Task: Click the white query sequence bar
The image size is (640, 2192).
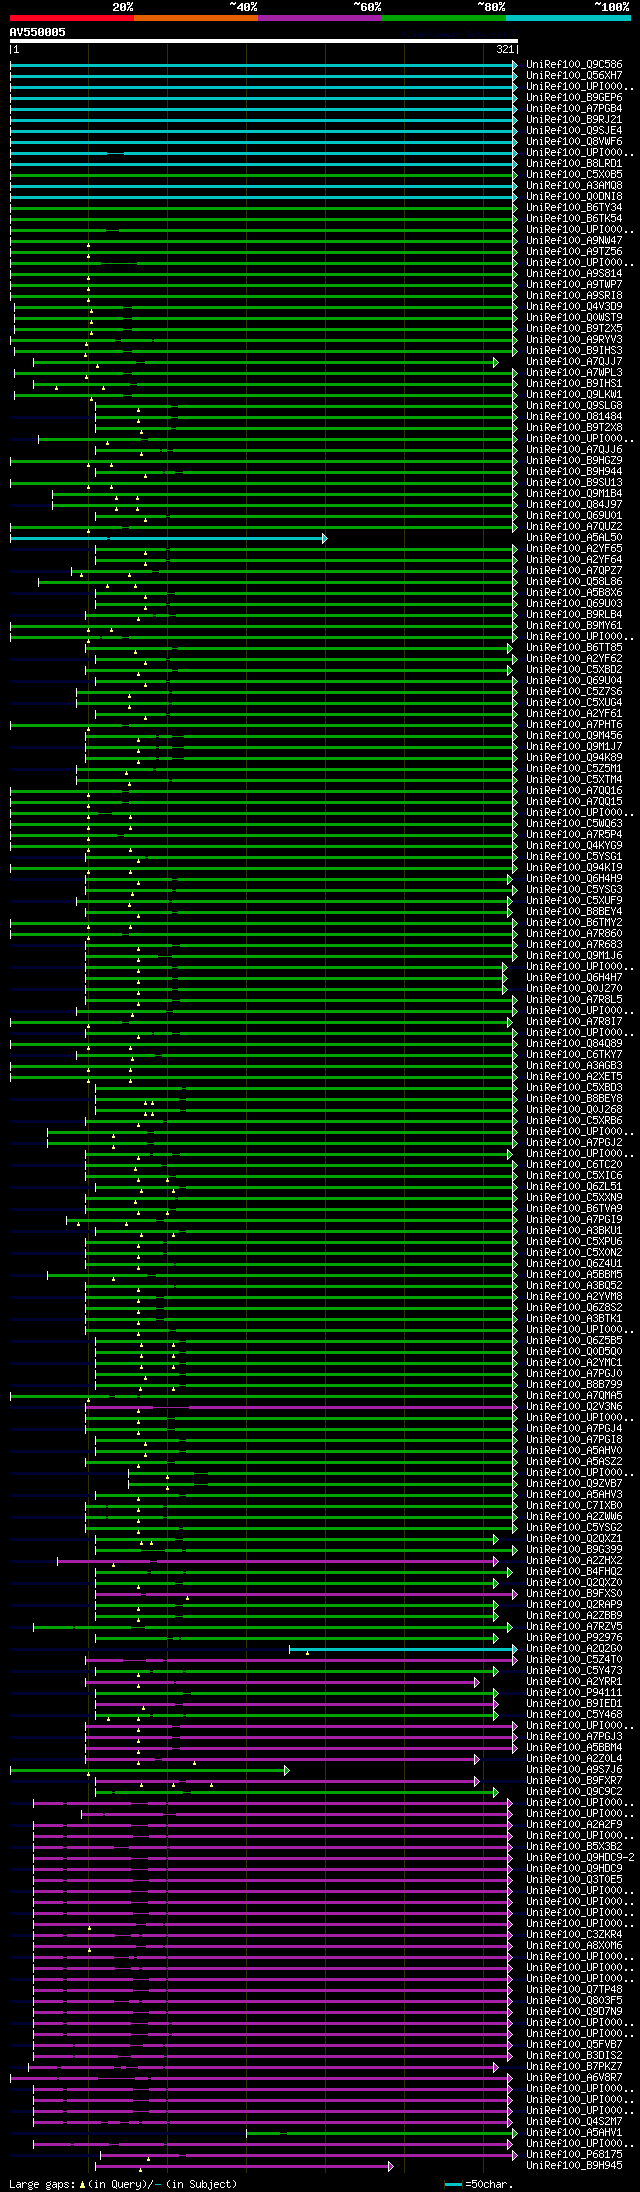Action: [264, 41]
